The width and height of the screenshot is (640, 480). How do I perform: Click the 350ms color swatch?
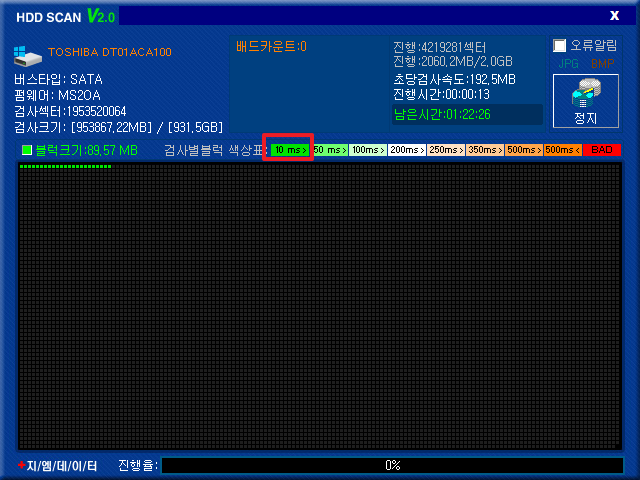click(x=485, y=150)
